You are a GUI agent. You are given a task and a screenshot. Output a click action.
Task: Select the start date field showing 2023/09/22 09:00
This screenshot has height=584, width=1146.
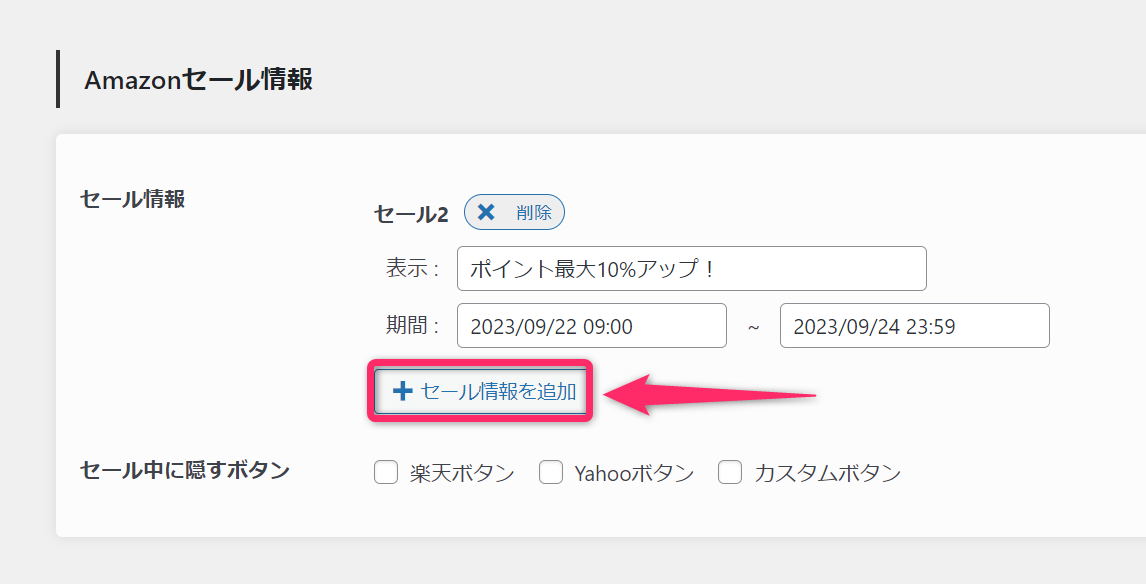(x=590, y=325)
